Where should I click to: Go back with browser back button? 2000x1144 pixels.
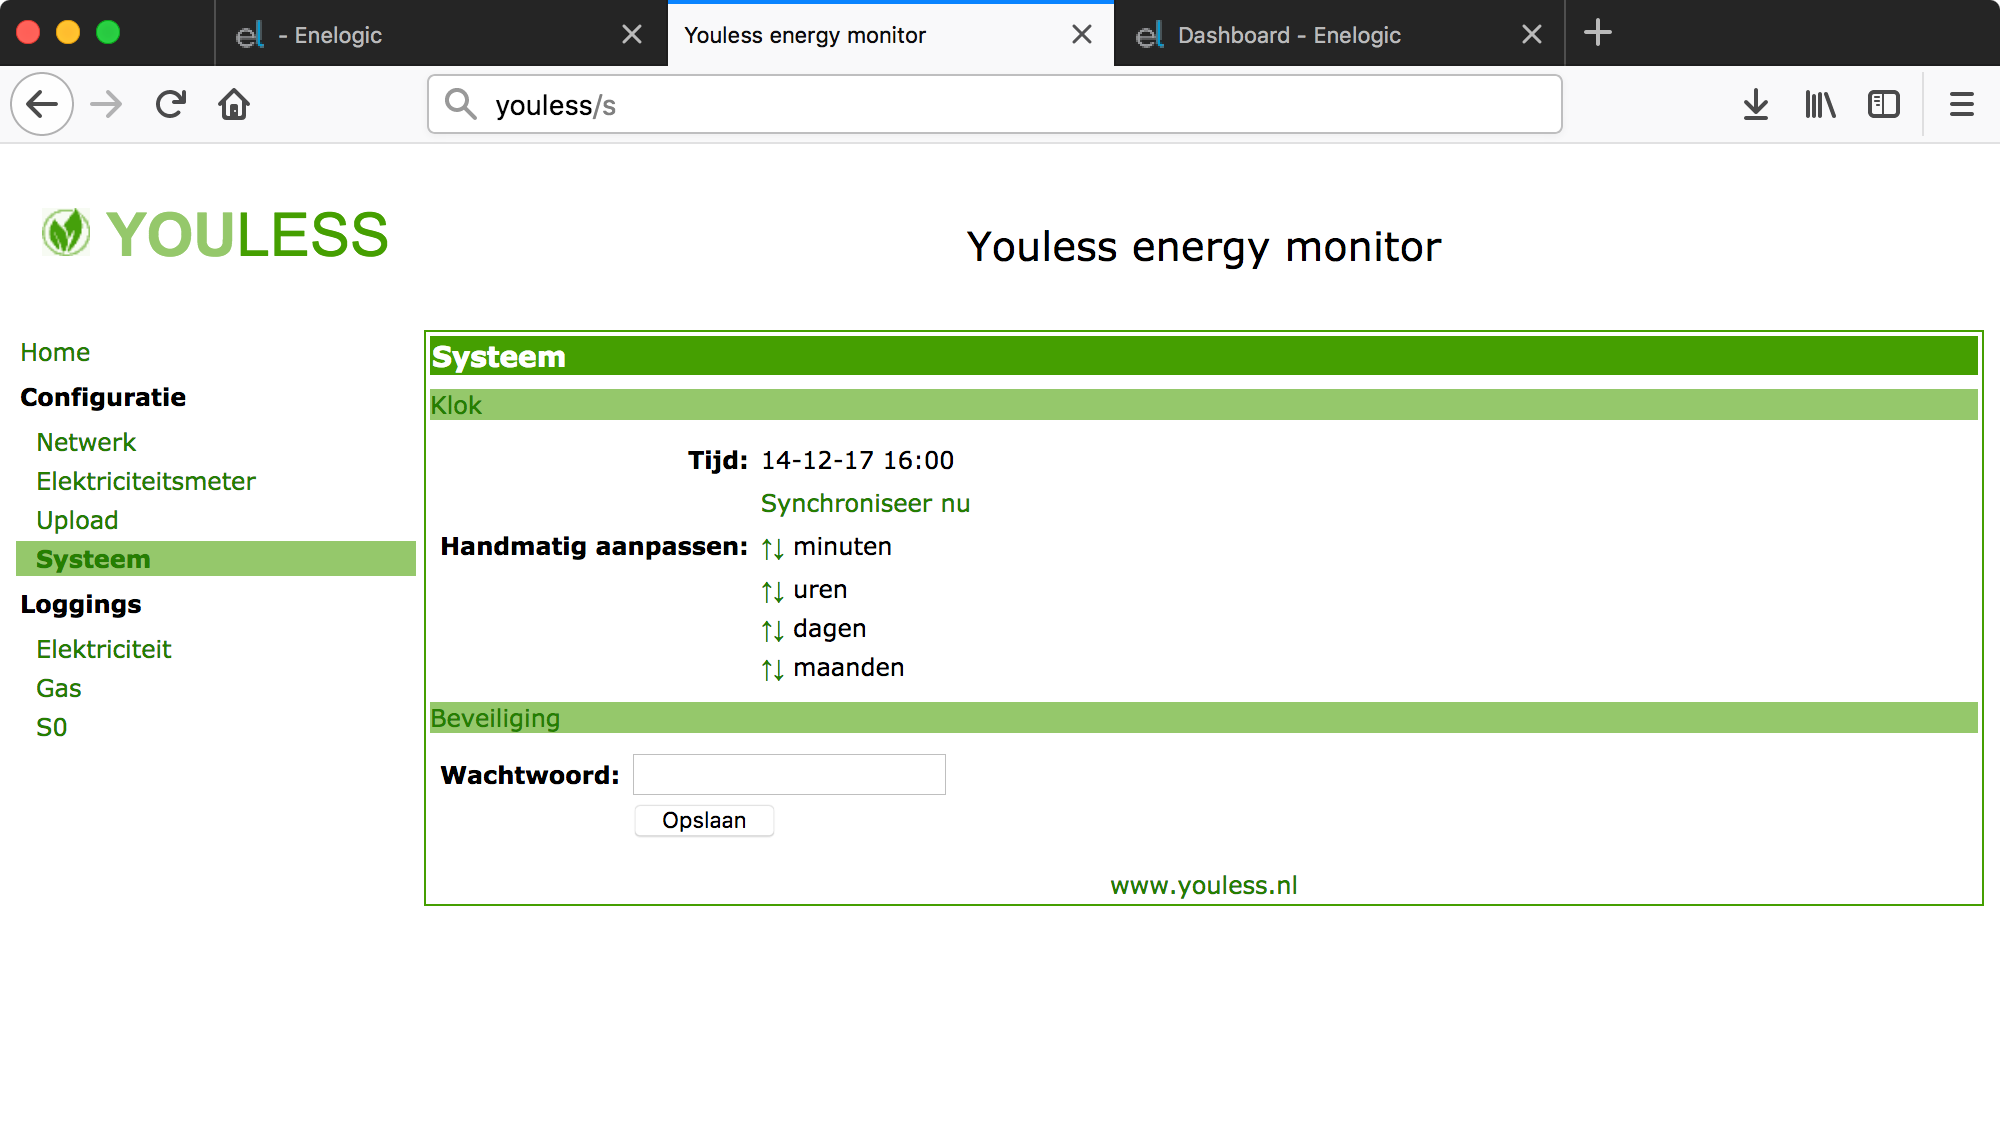[42, 104]
